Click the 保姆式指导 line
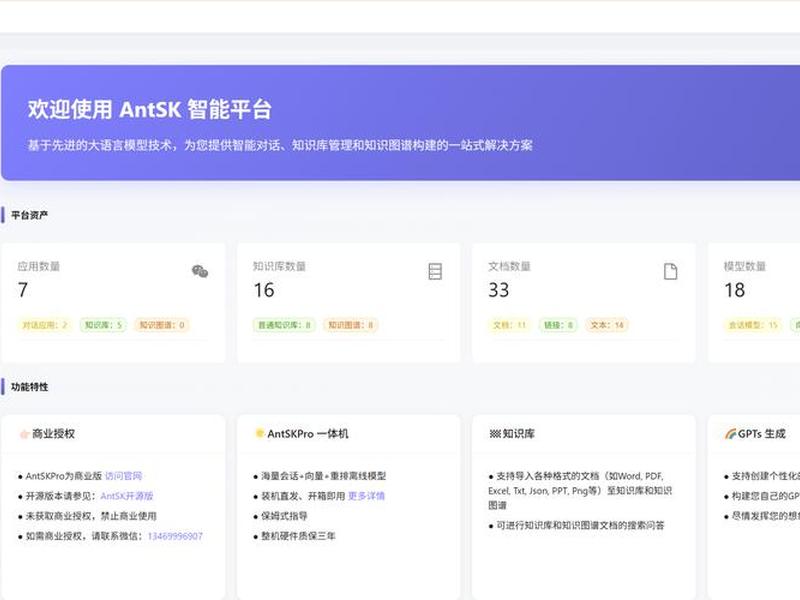Screen dimensions: 800x600 [x=284, y=516]
